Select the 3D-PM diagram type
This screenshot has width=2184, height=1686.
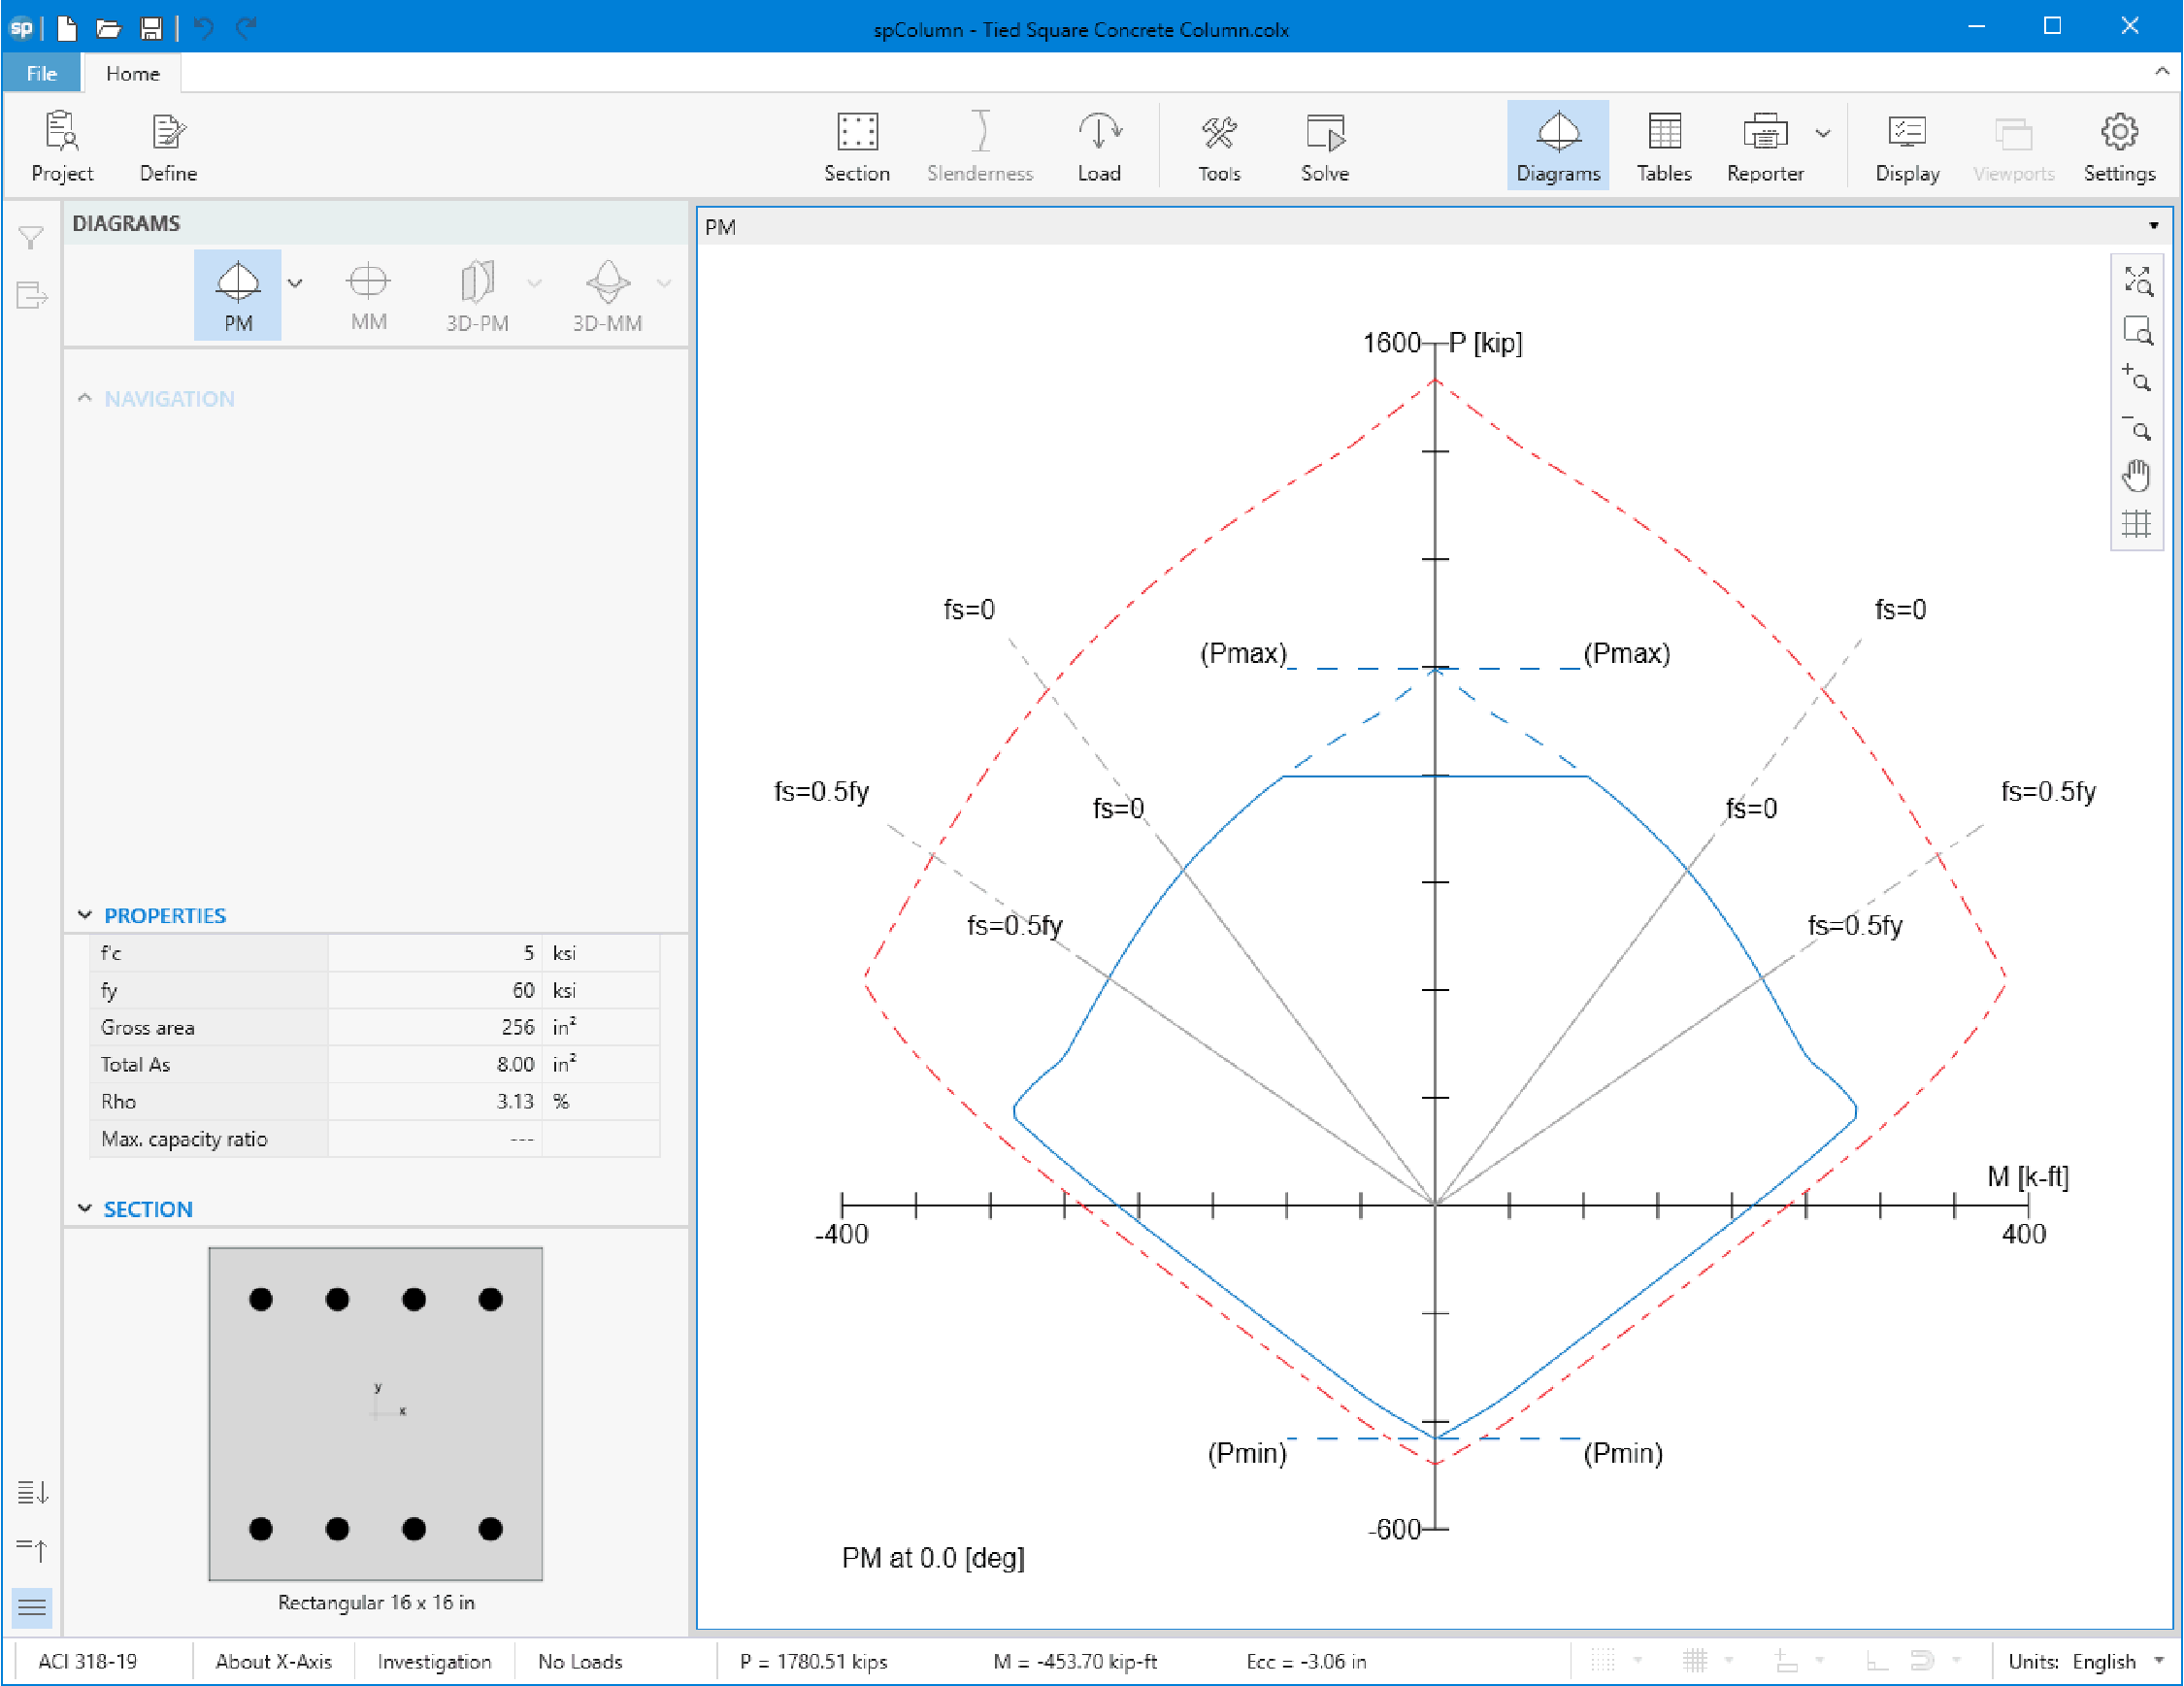[477, 295]
